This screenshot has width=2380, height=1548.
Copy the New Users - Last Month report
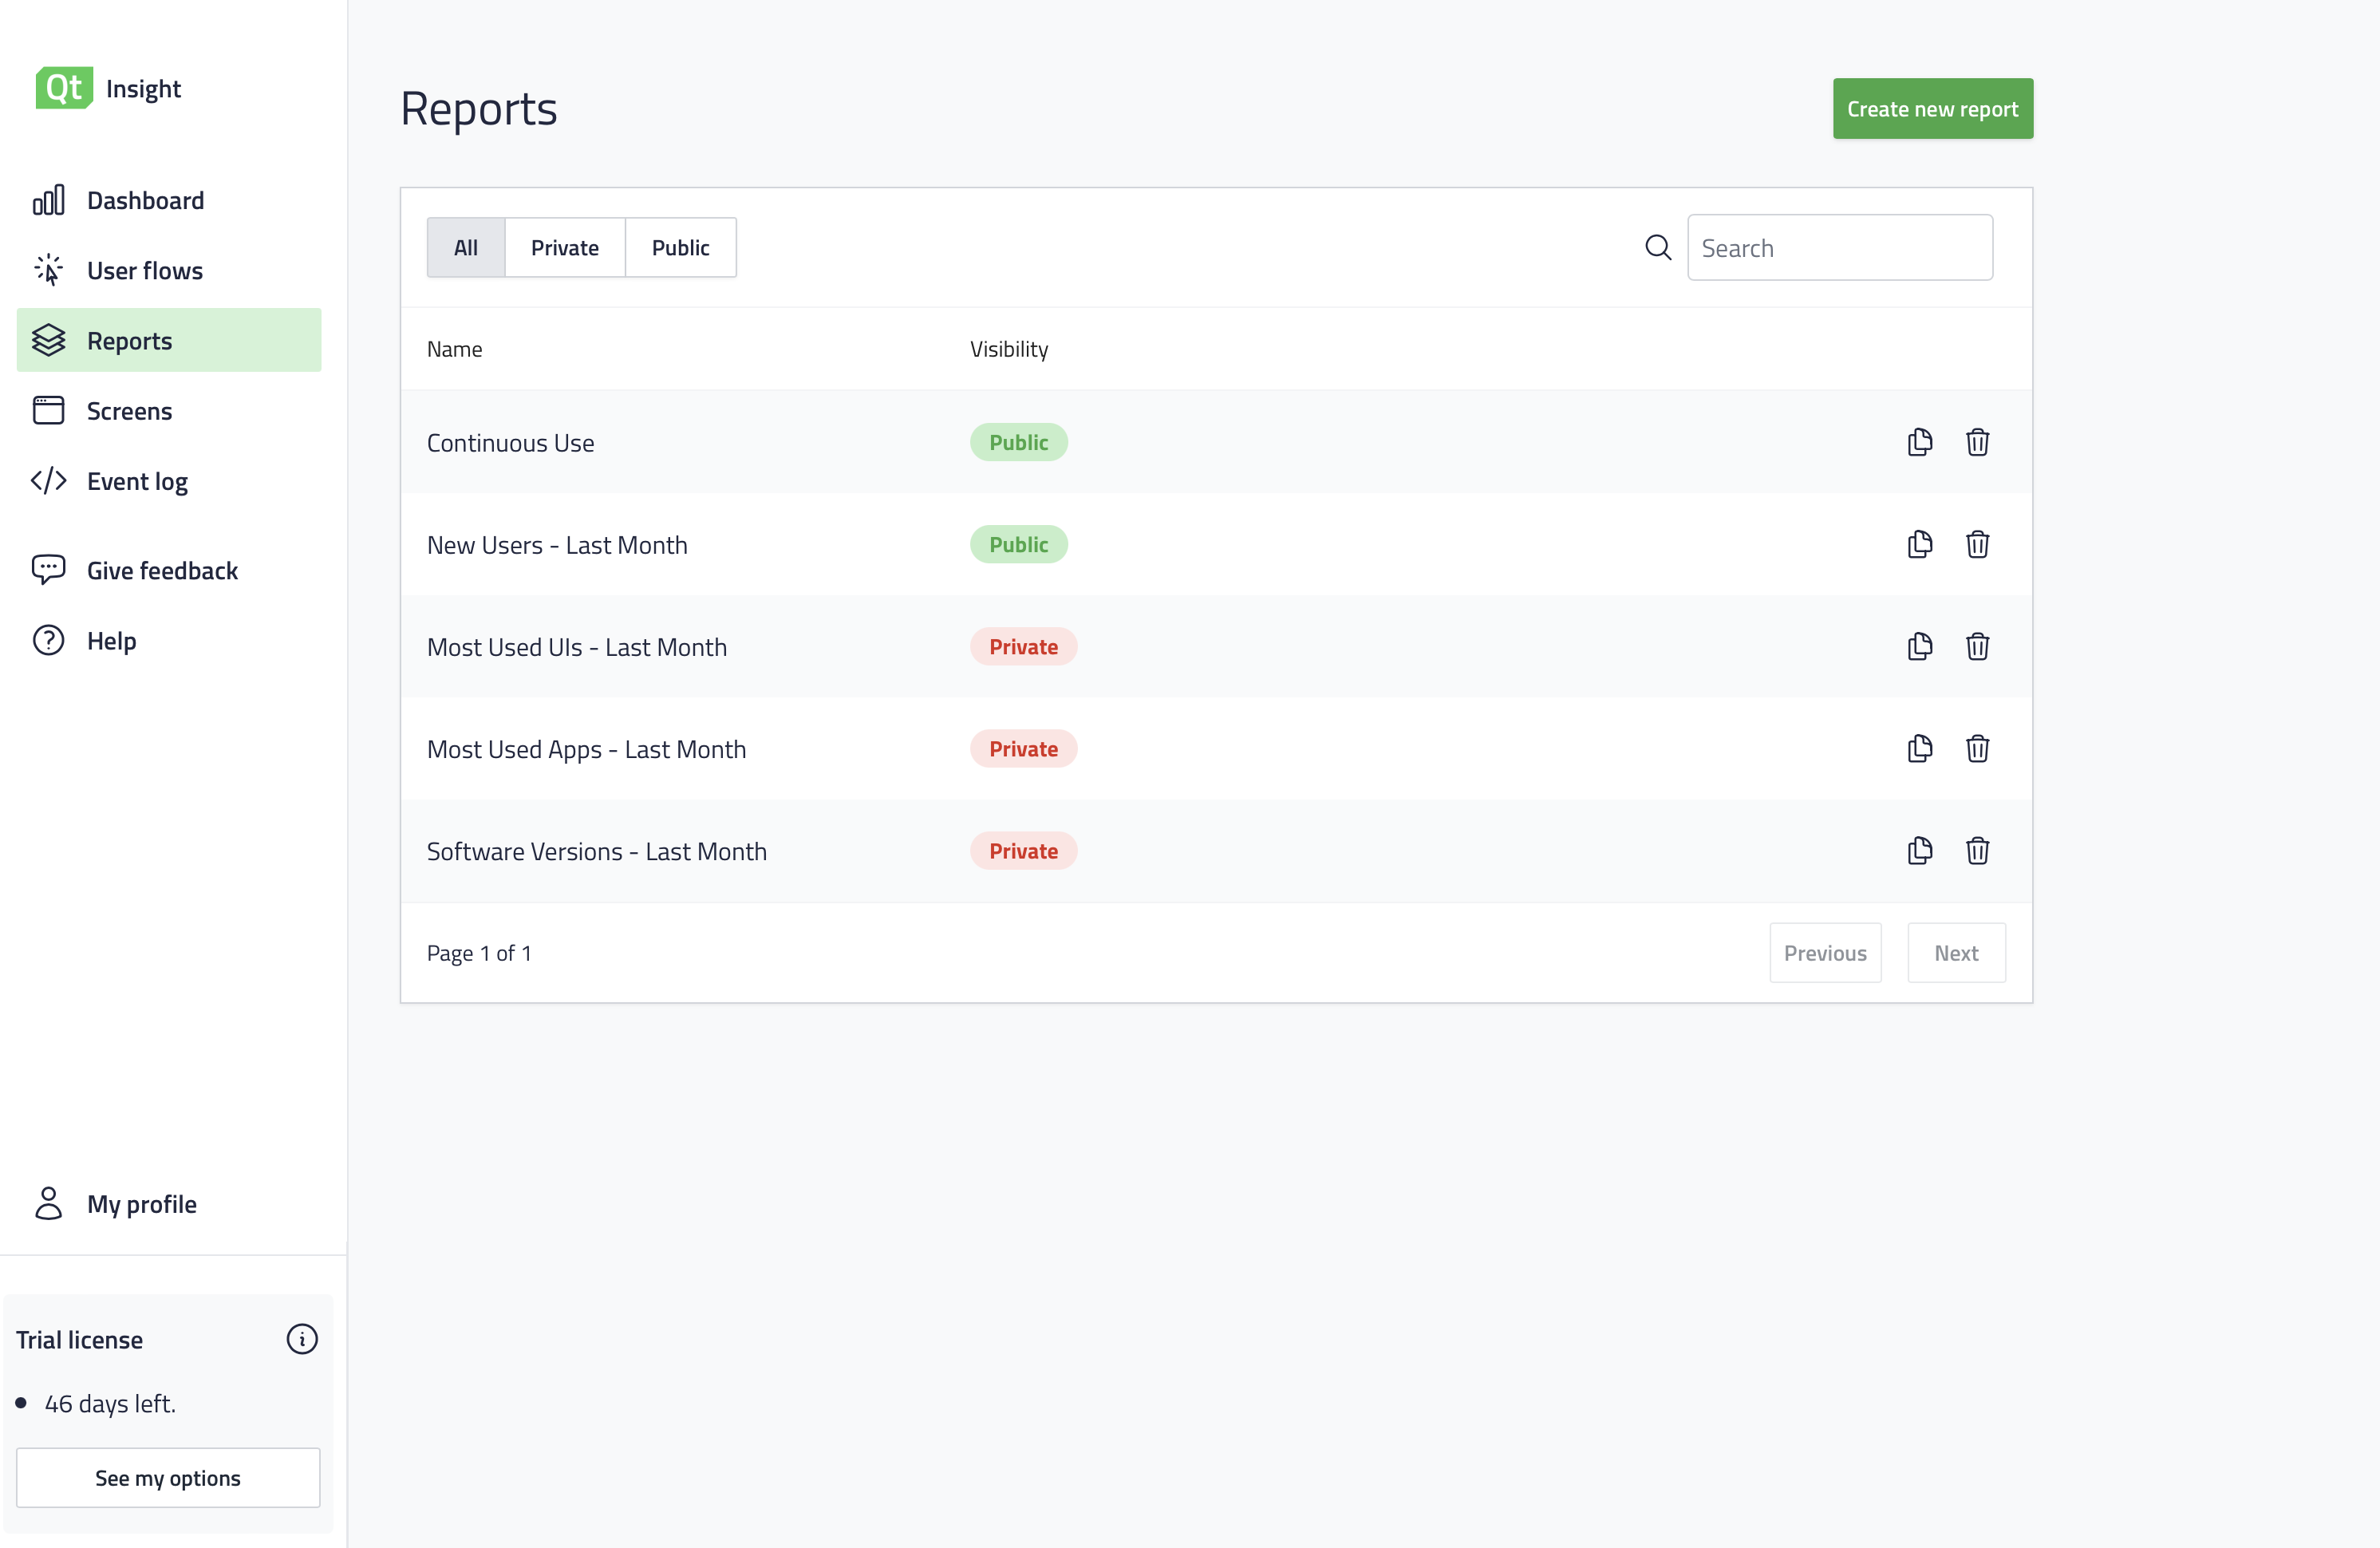pos(1919,544)
